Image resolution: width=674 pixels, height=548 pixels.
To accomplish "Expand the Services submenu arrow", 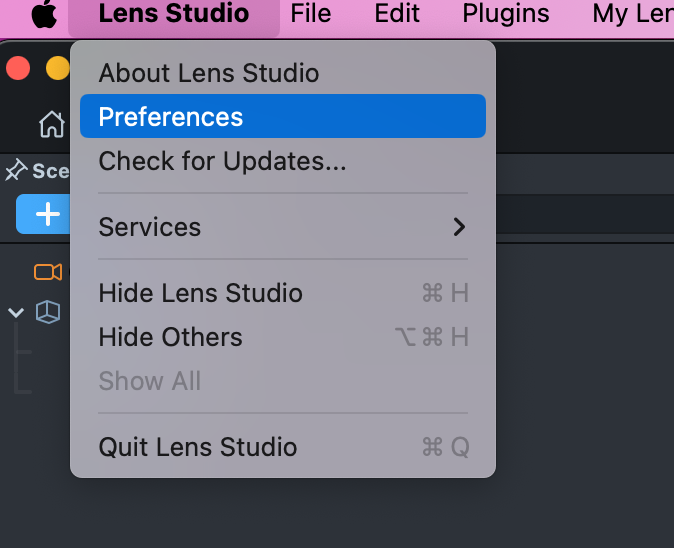I will (x=459, y=227).
